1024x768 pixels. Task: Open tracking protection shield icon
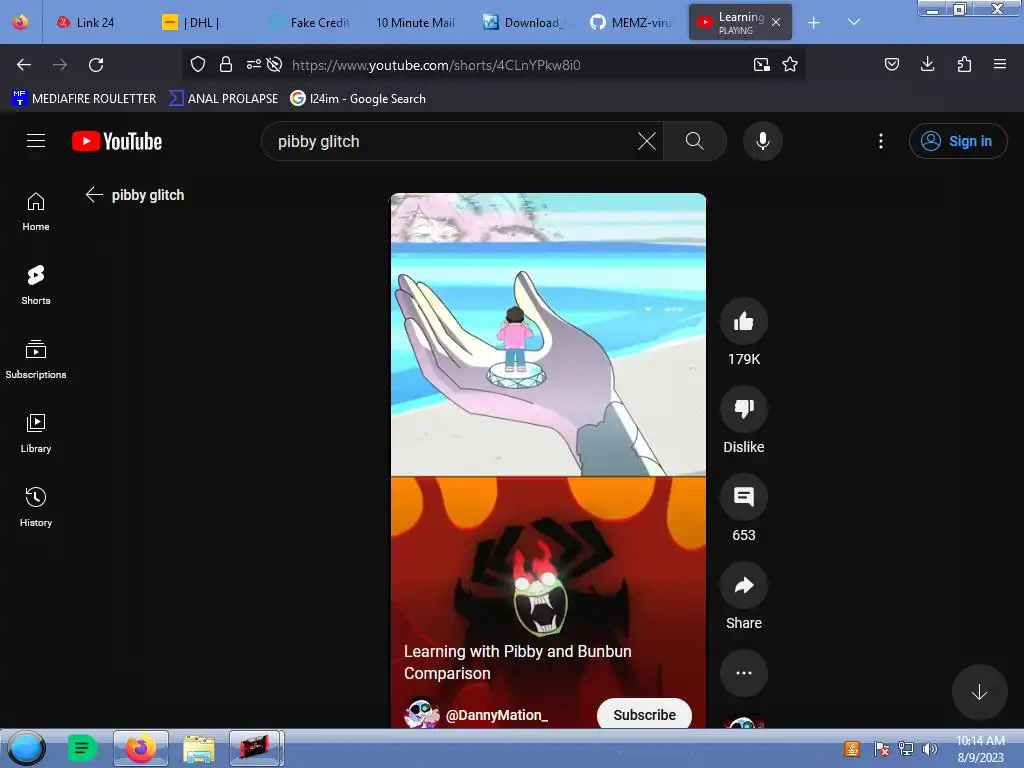coord(198,64)
